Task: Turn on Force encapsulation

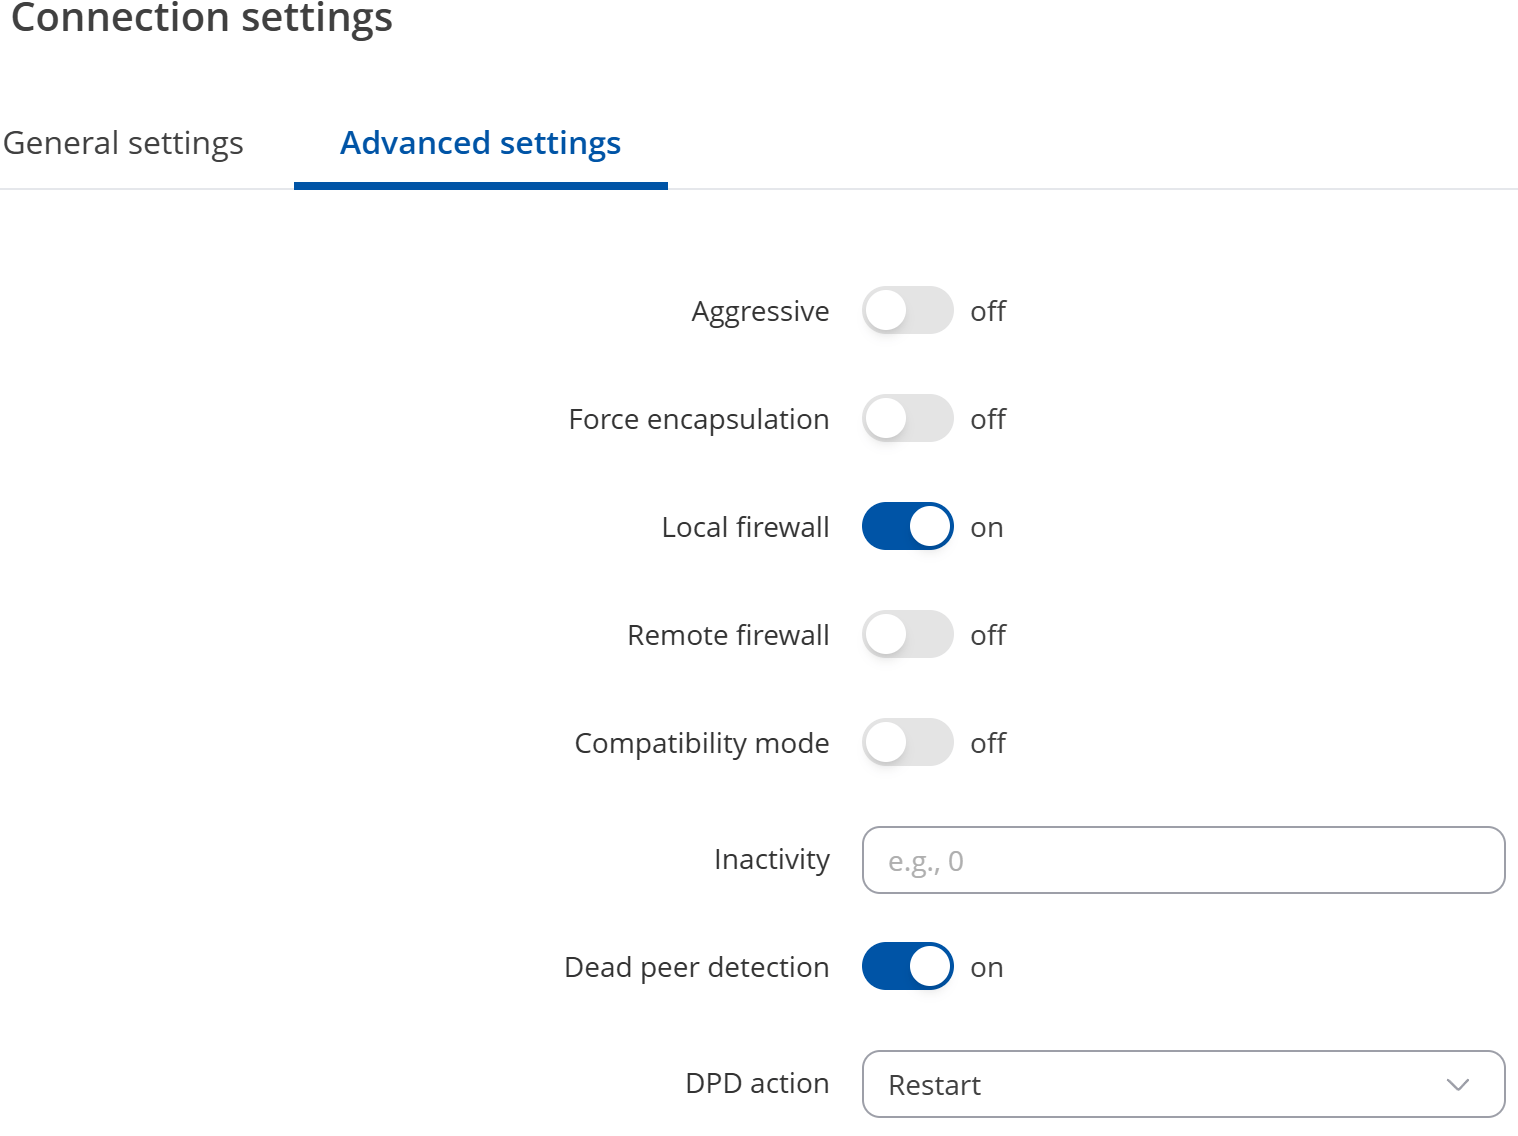Action: point(907,419)
